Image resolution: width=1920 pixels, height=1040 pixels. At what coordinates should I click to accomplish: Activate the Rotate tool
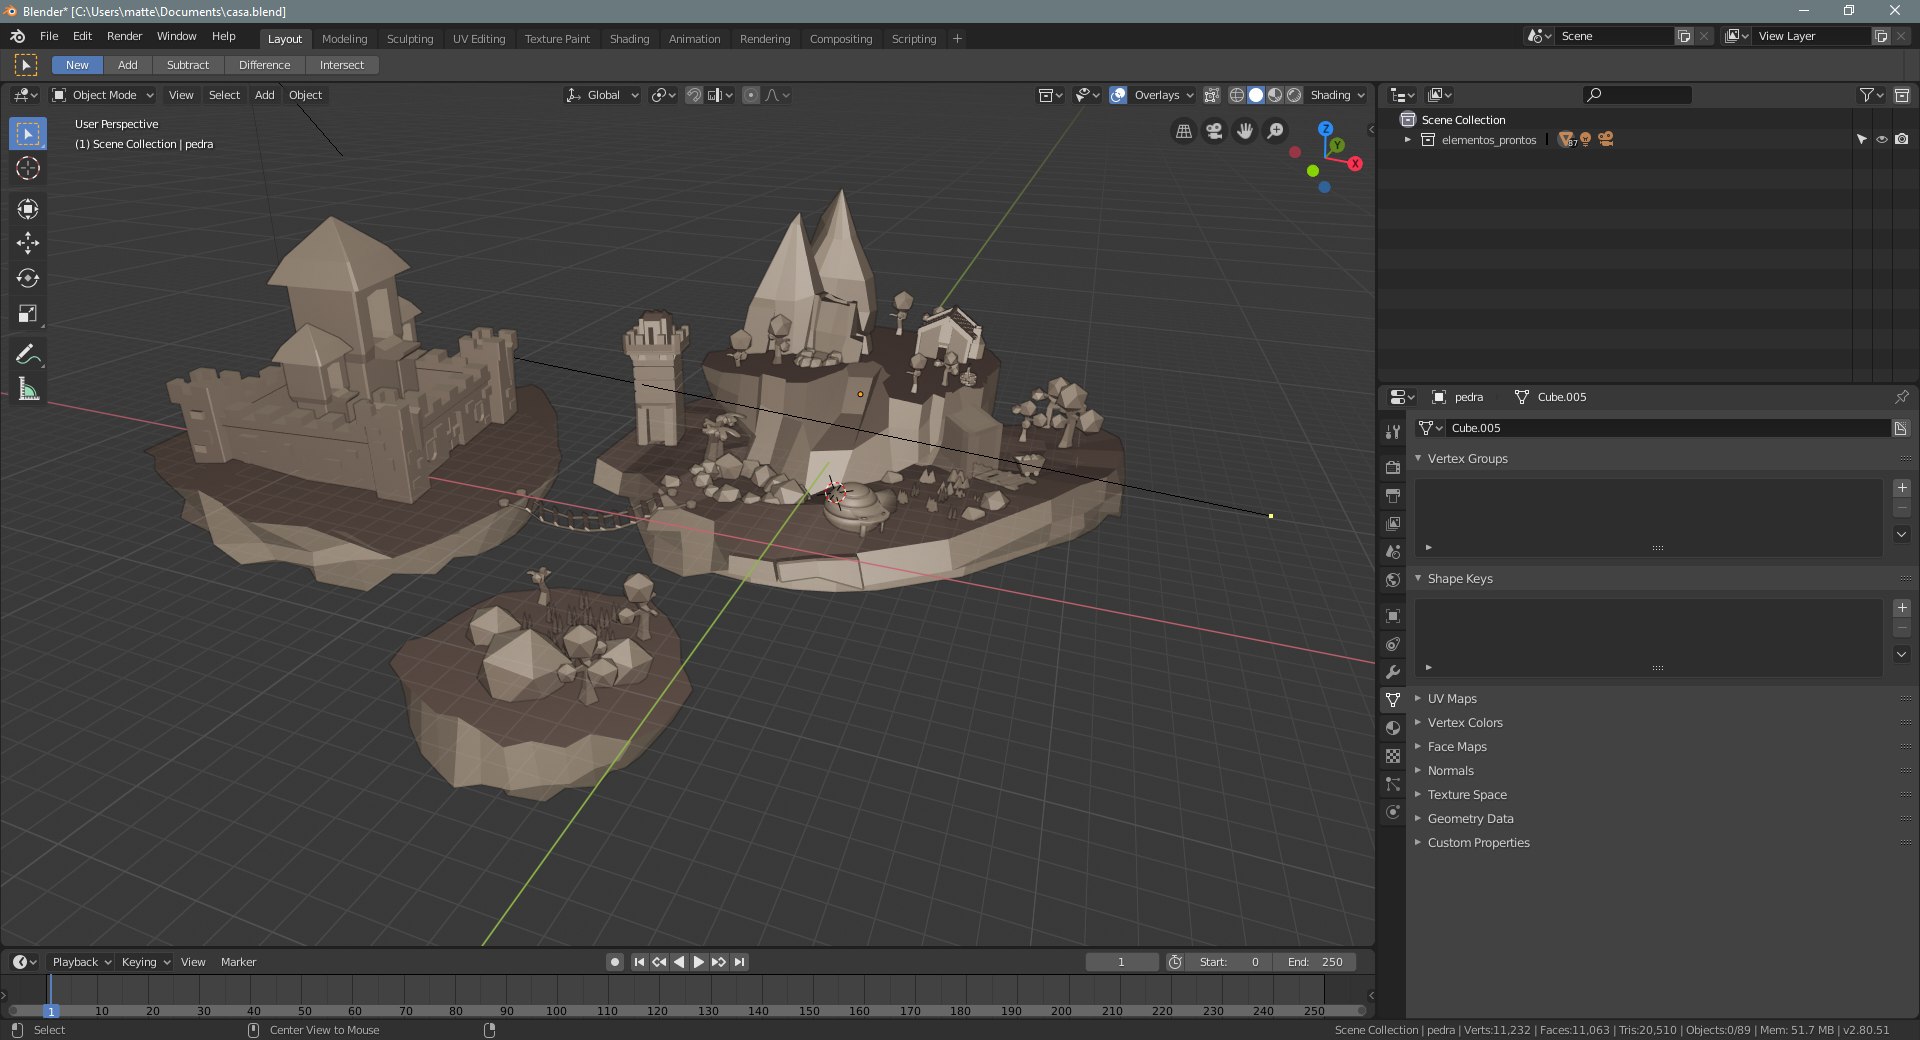[x=28, y=278]
